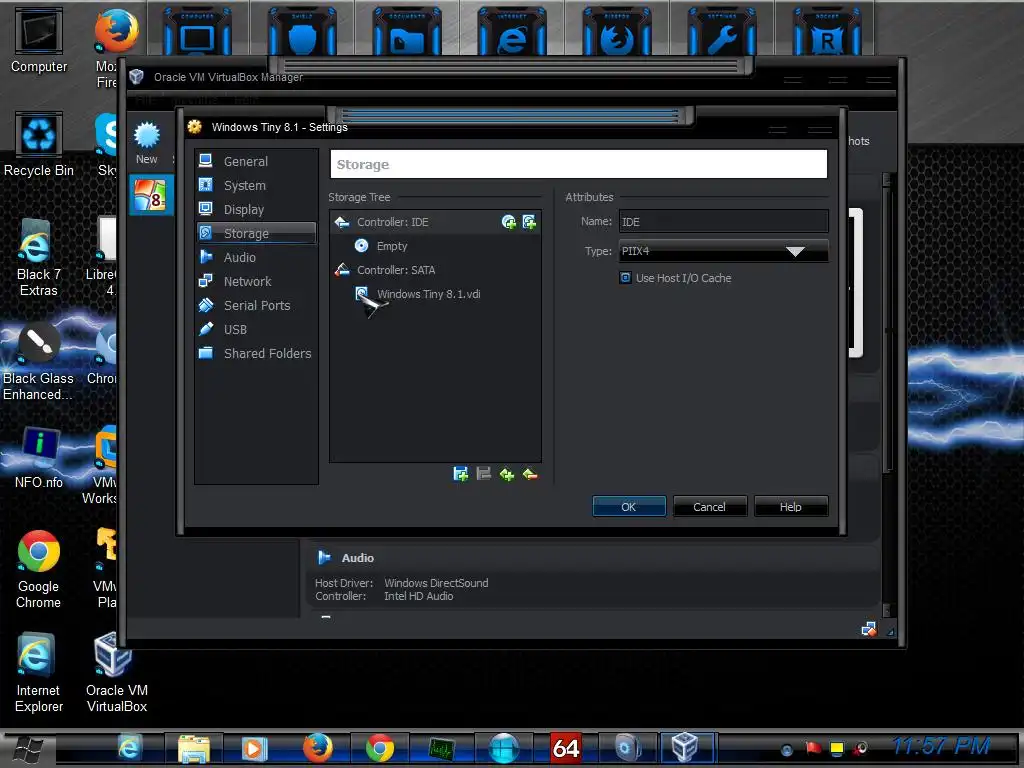The height and width of the screenshot is (768, 1024).
Task: Click the Computer dock icon at top
Action: tap(197, 33)
